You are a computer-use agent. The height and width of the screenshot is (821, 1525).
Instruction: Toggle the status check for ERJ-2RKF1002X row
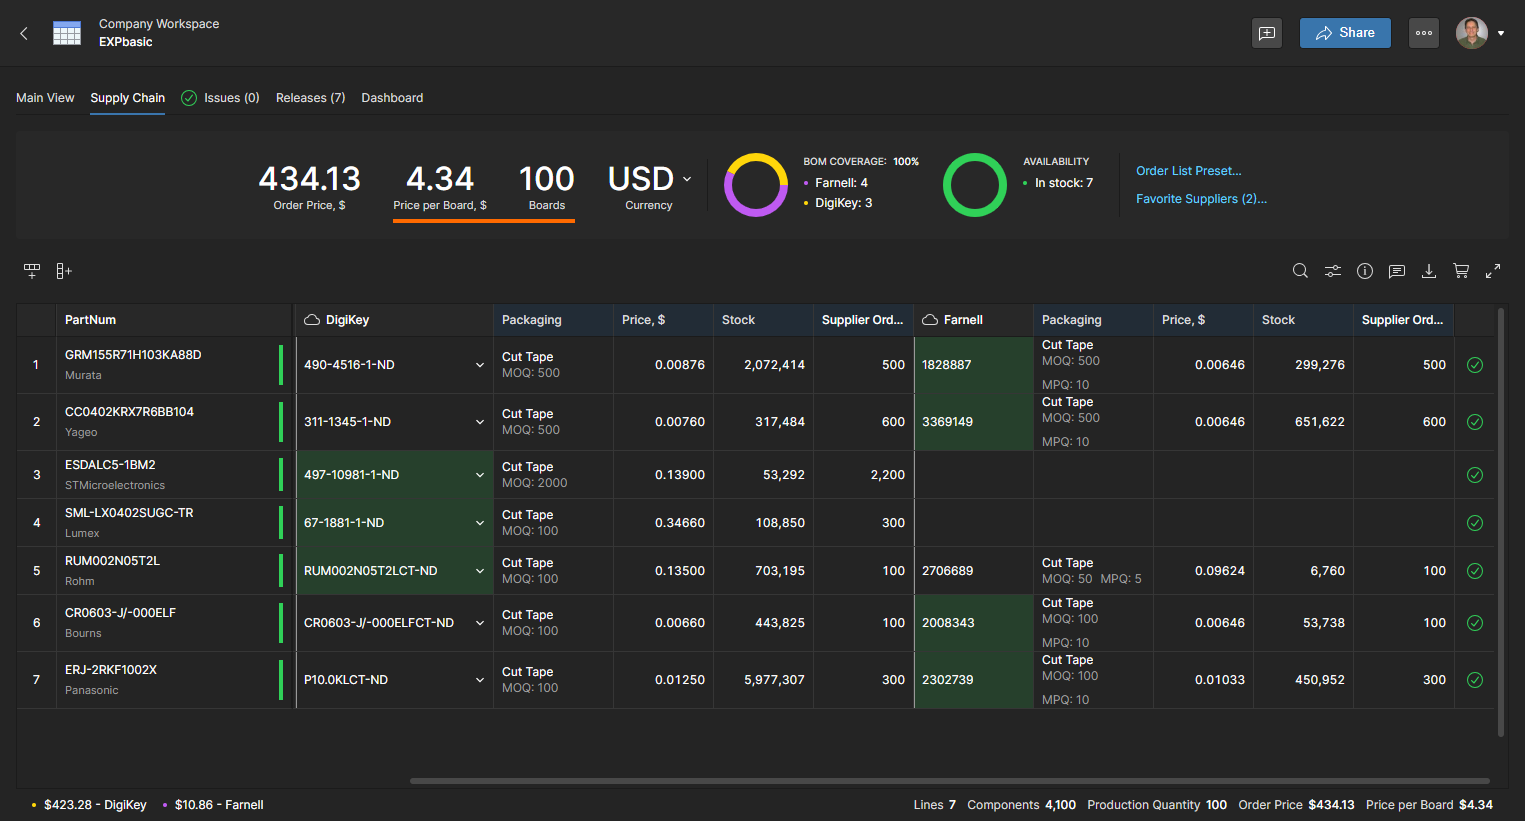coord(1475,680)
